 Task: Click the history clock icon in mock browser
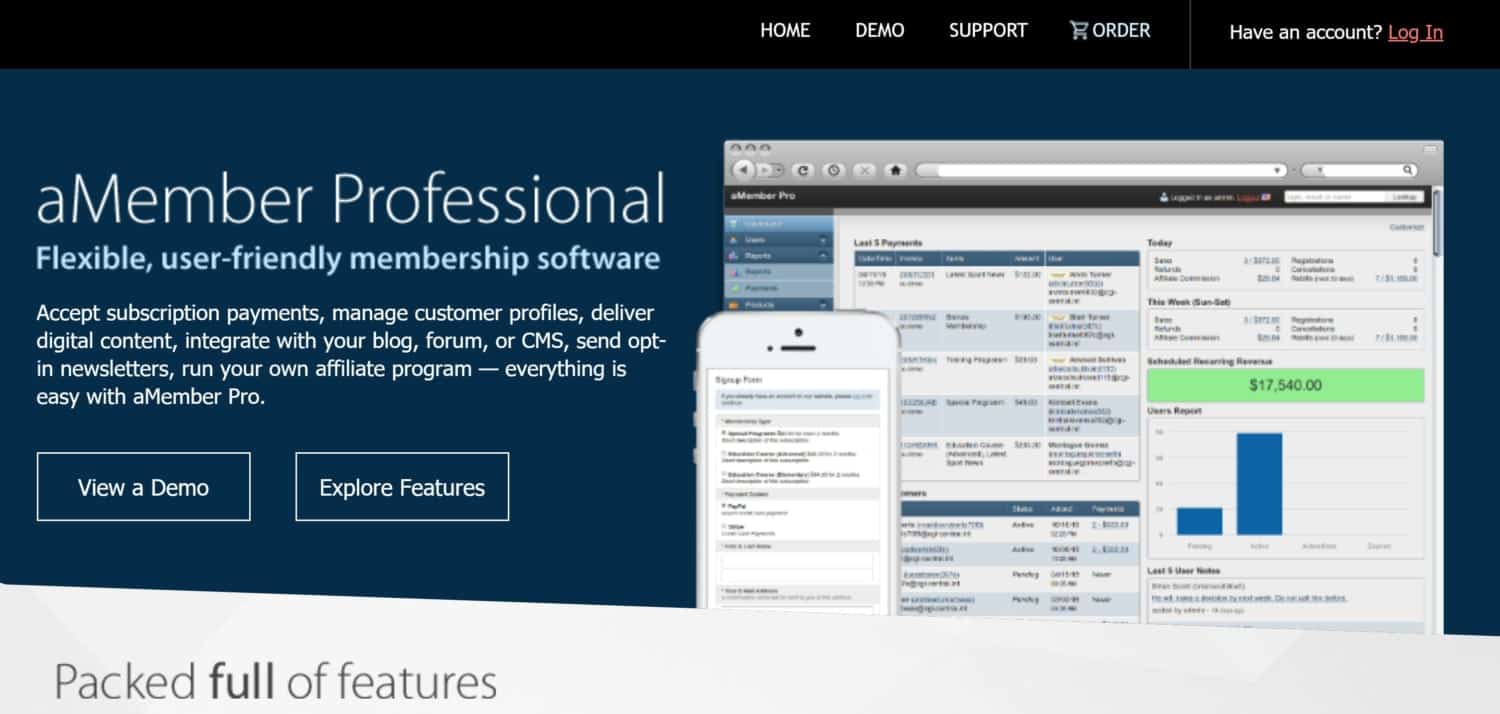click(x=835, y=170)
